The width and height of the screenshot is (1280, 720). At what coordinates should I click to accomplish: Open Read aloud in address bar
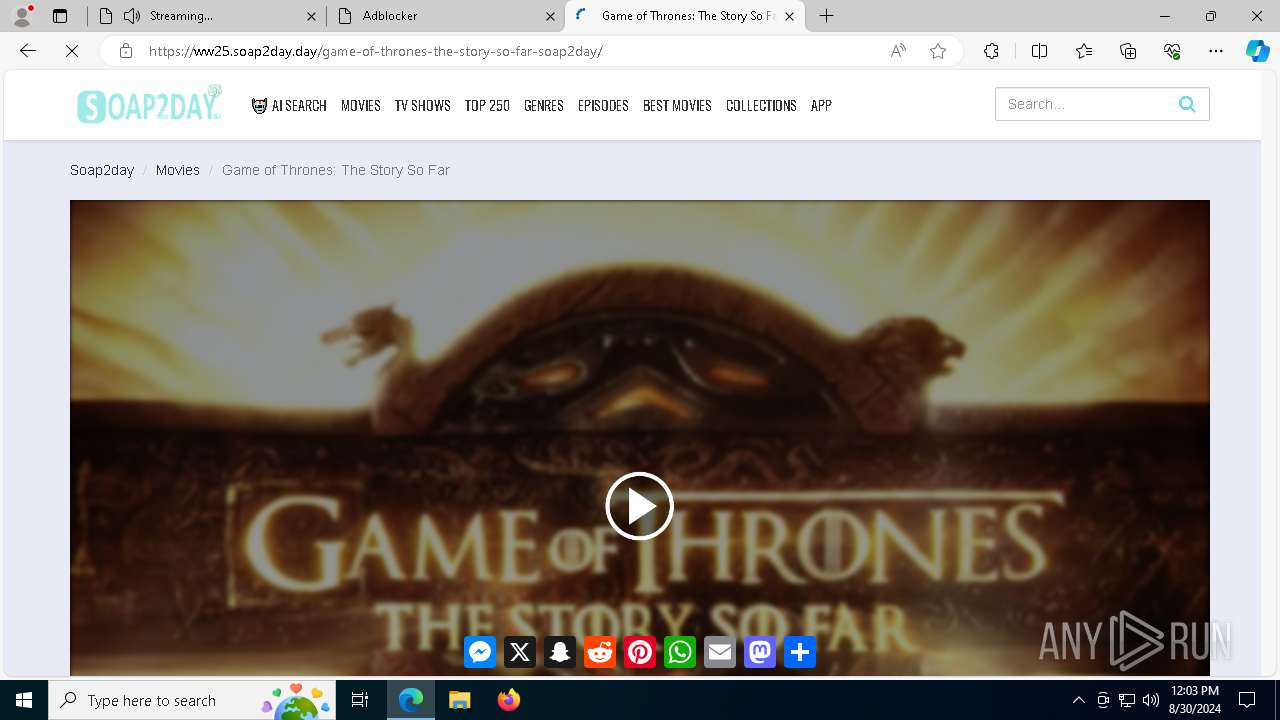pyautogui.click(x=898, y=51)
